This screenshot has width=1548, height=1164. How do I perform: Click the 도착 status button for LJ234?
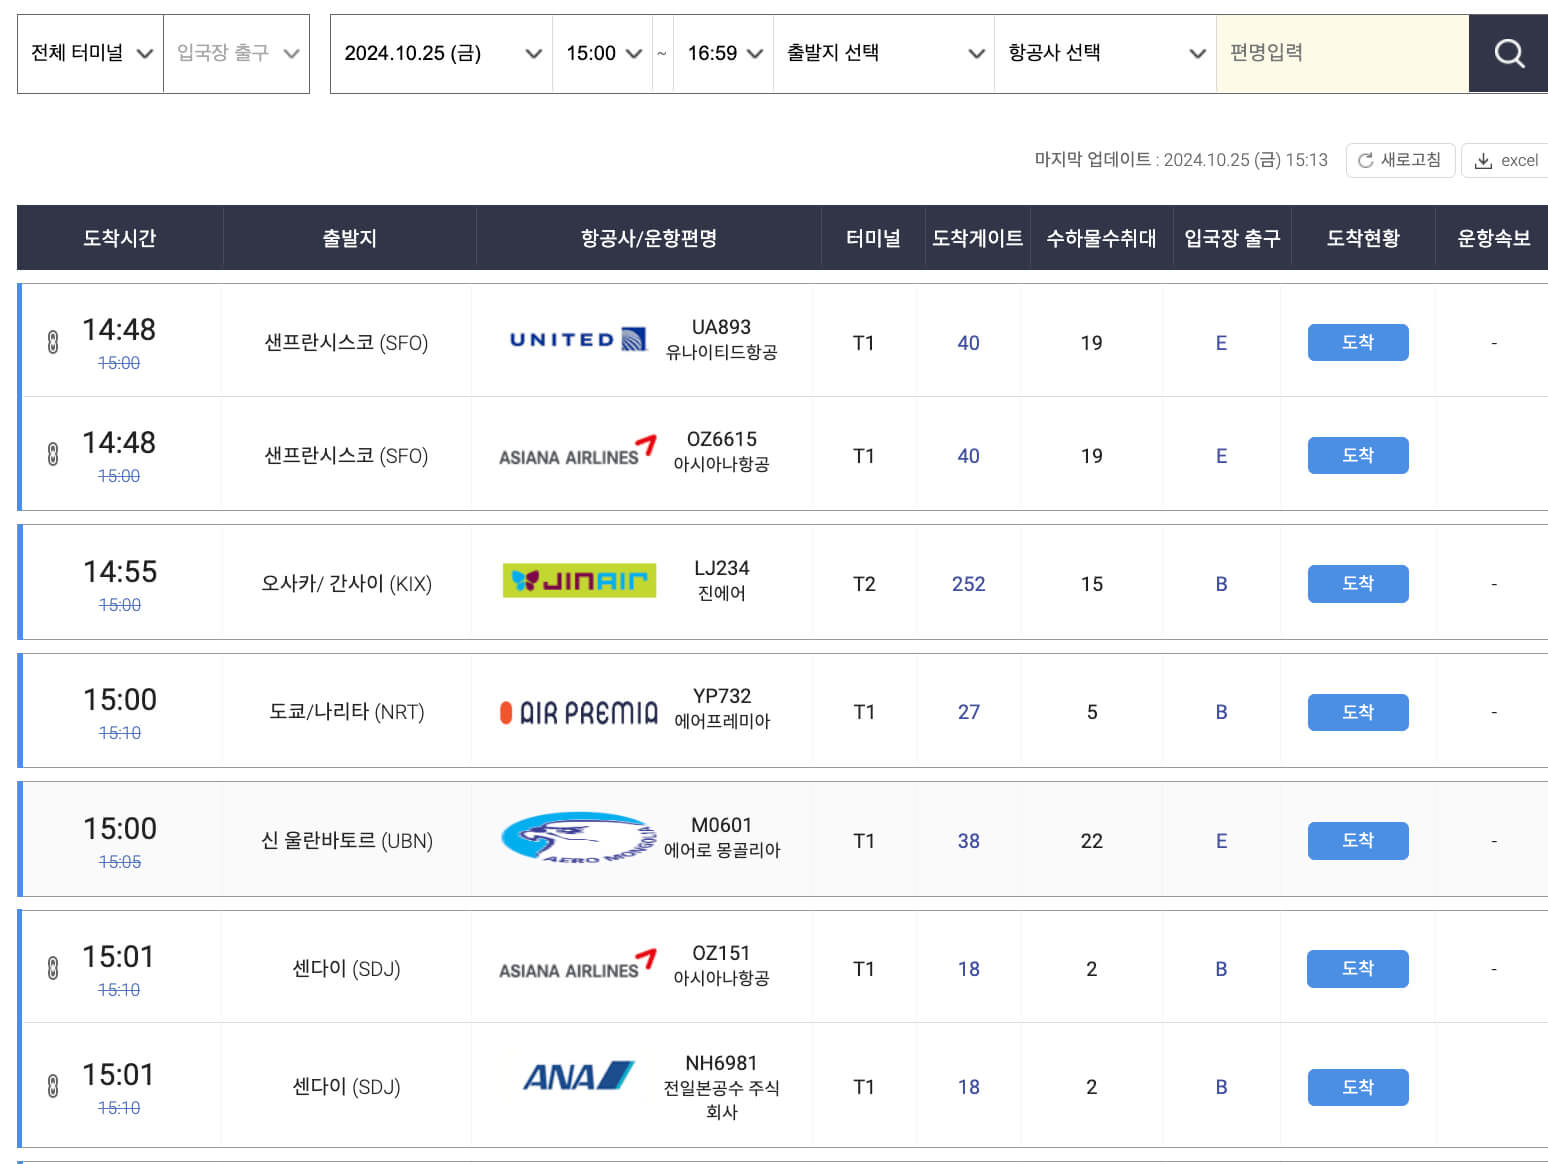(1358, 583)
